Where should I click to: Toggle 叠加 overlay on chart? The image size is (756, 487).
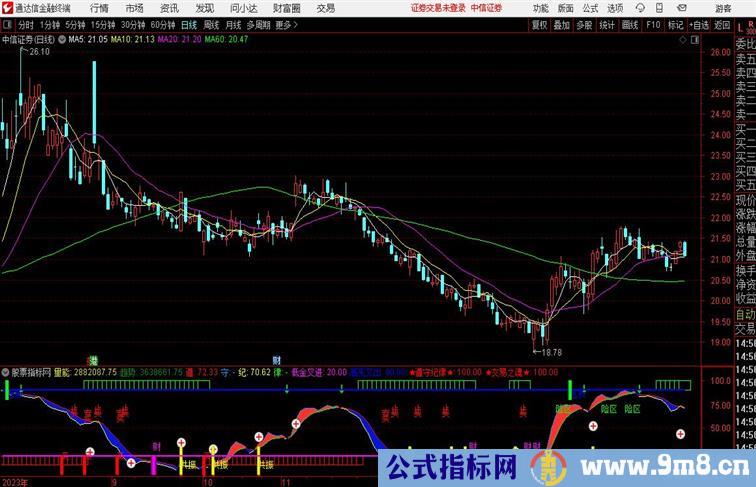pyautogui.click(x=562, y=24)
